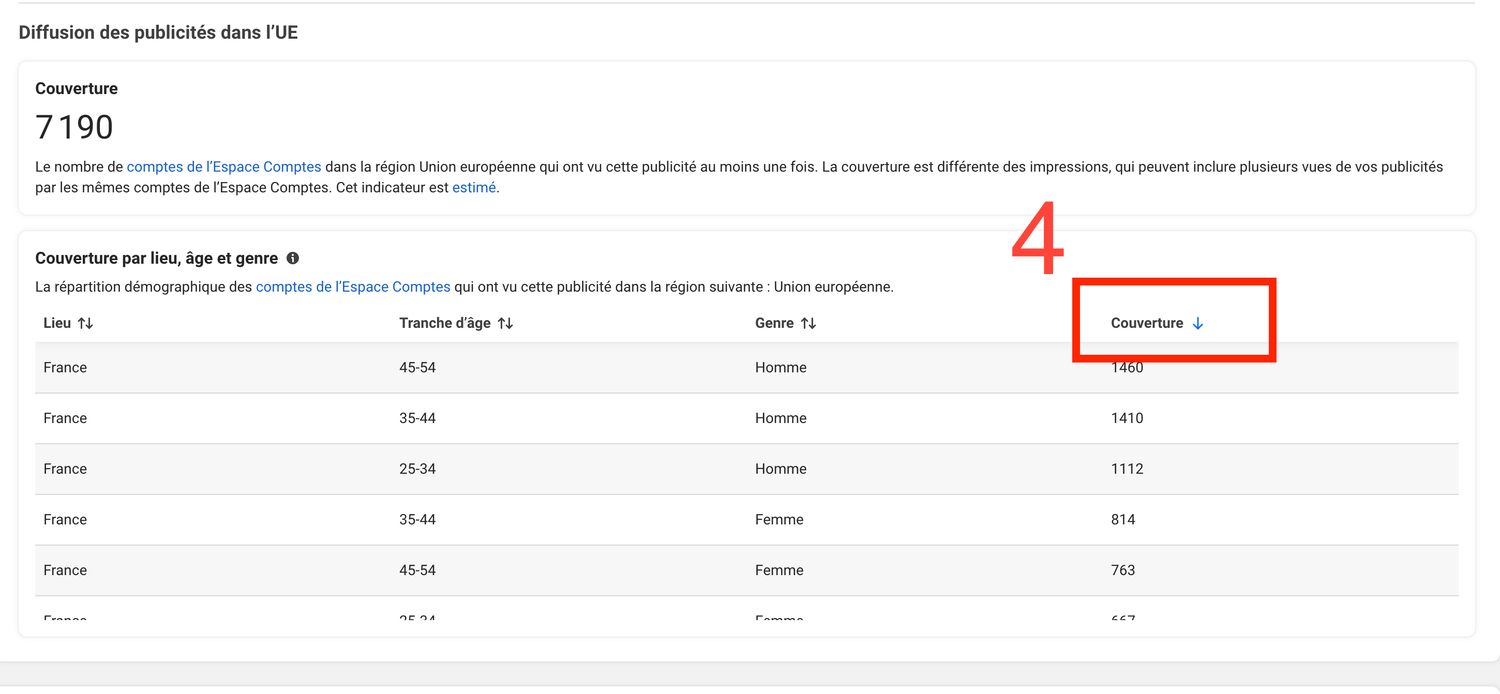Click the total coverage number 7190
The image size is (1500, 694).
click(74, 127)
